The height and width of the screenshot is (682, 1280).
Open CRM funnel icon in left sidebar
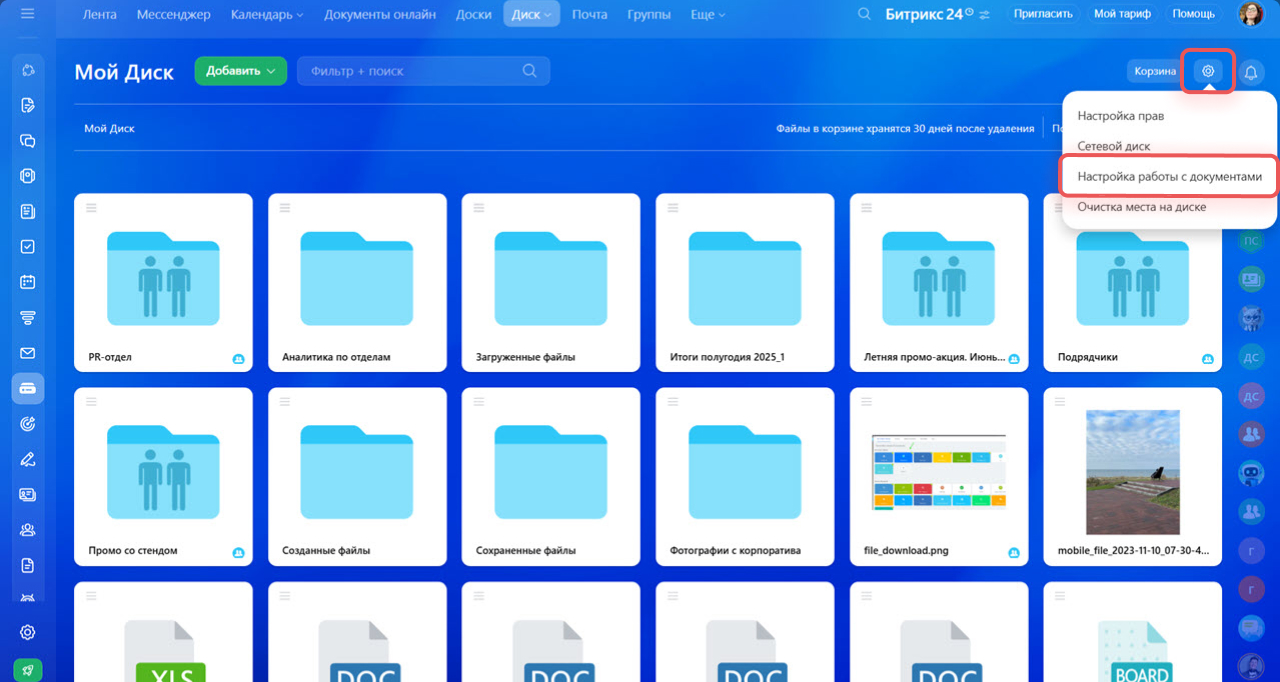pos(28,317)
